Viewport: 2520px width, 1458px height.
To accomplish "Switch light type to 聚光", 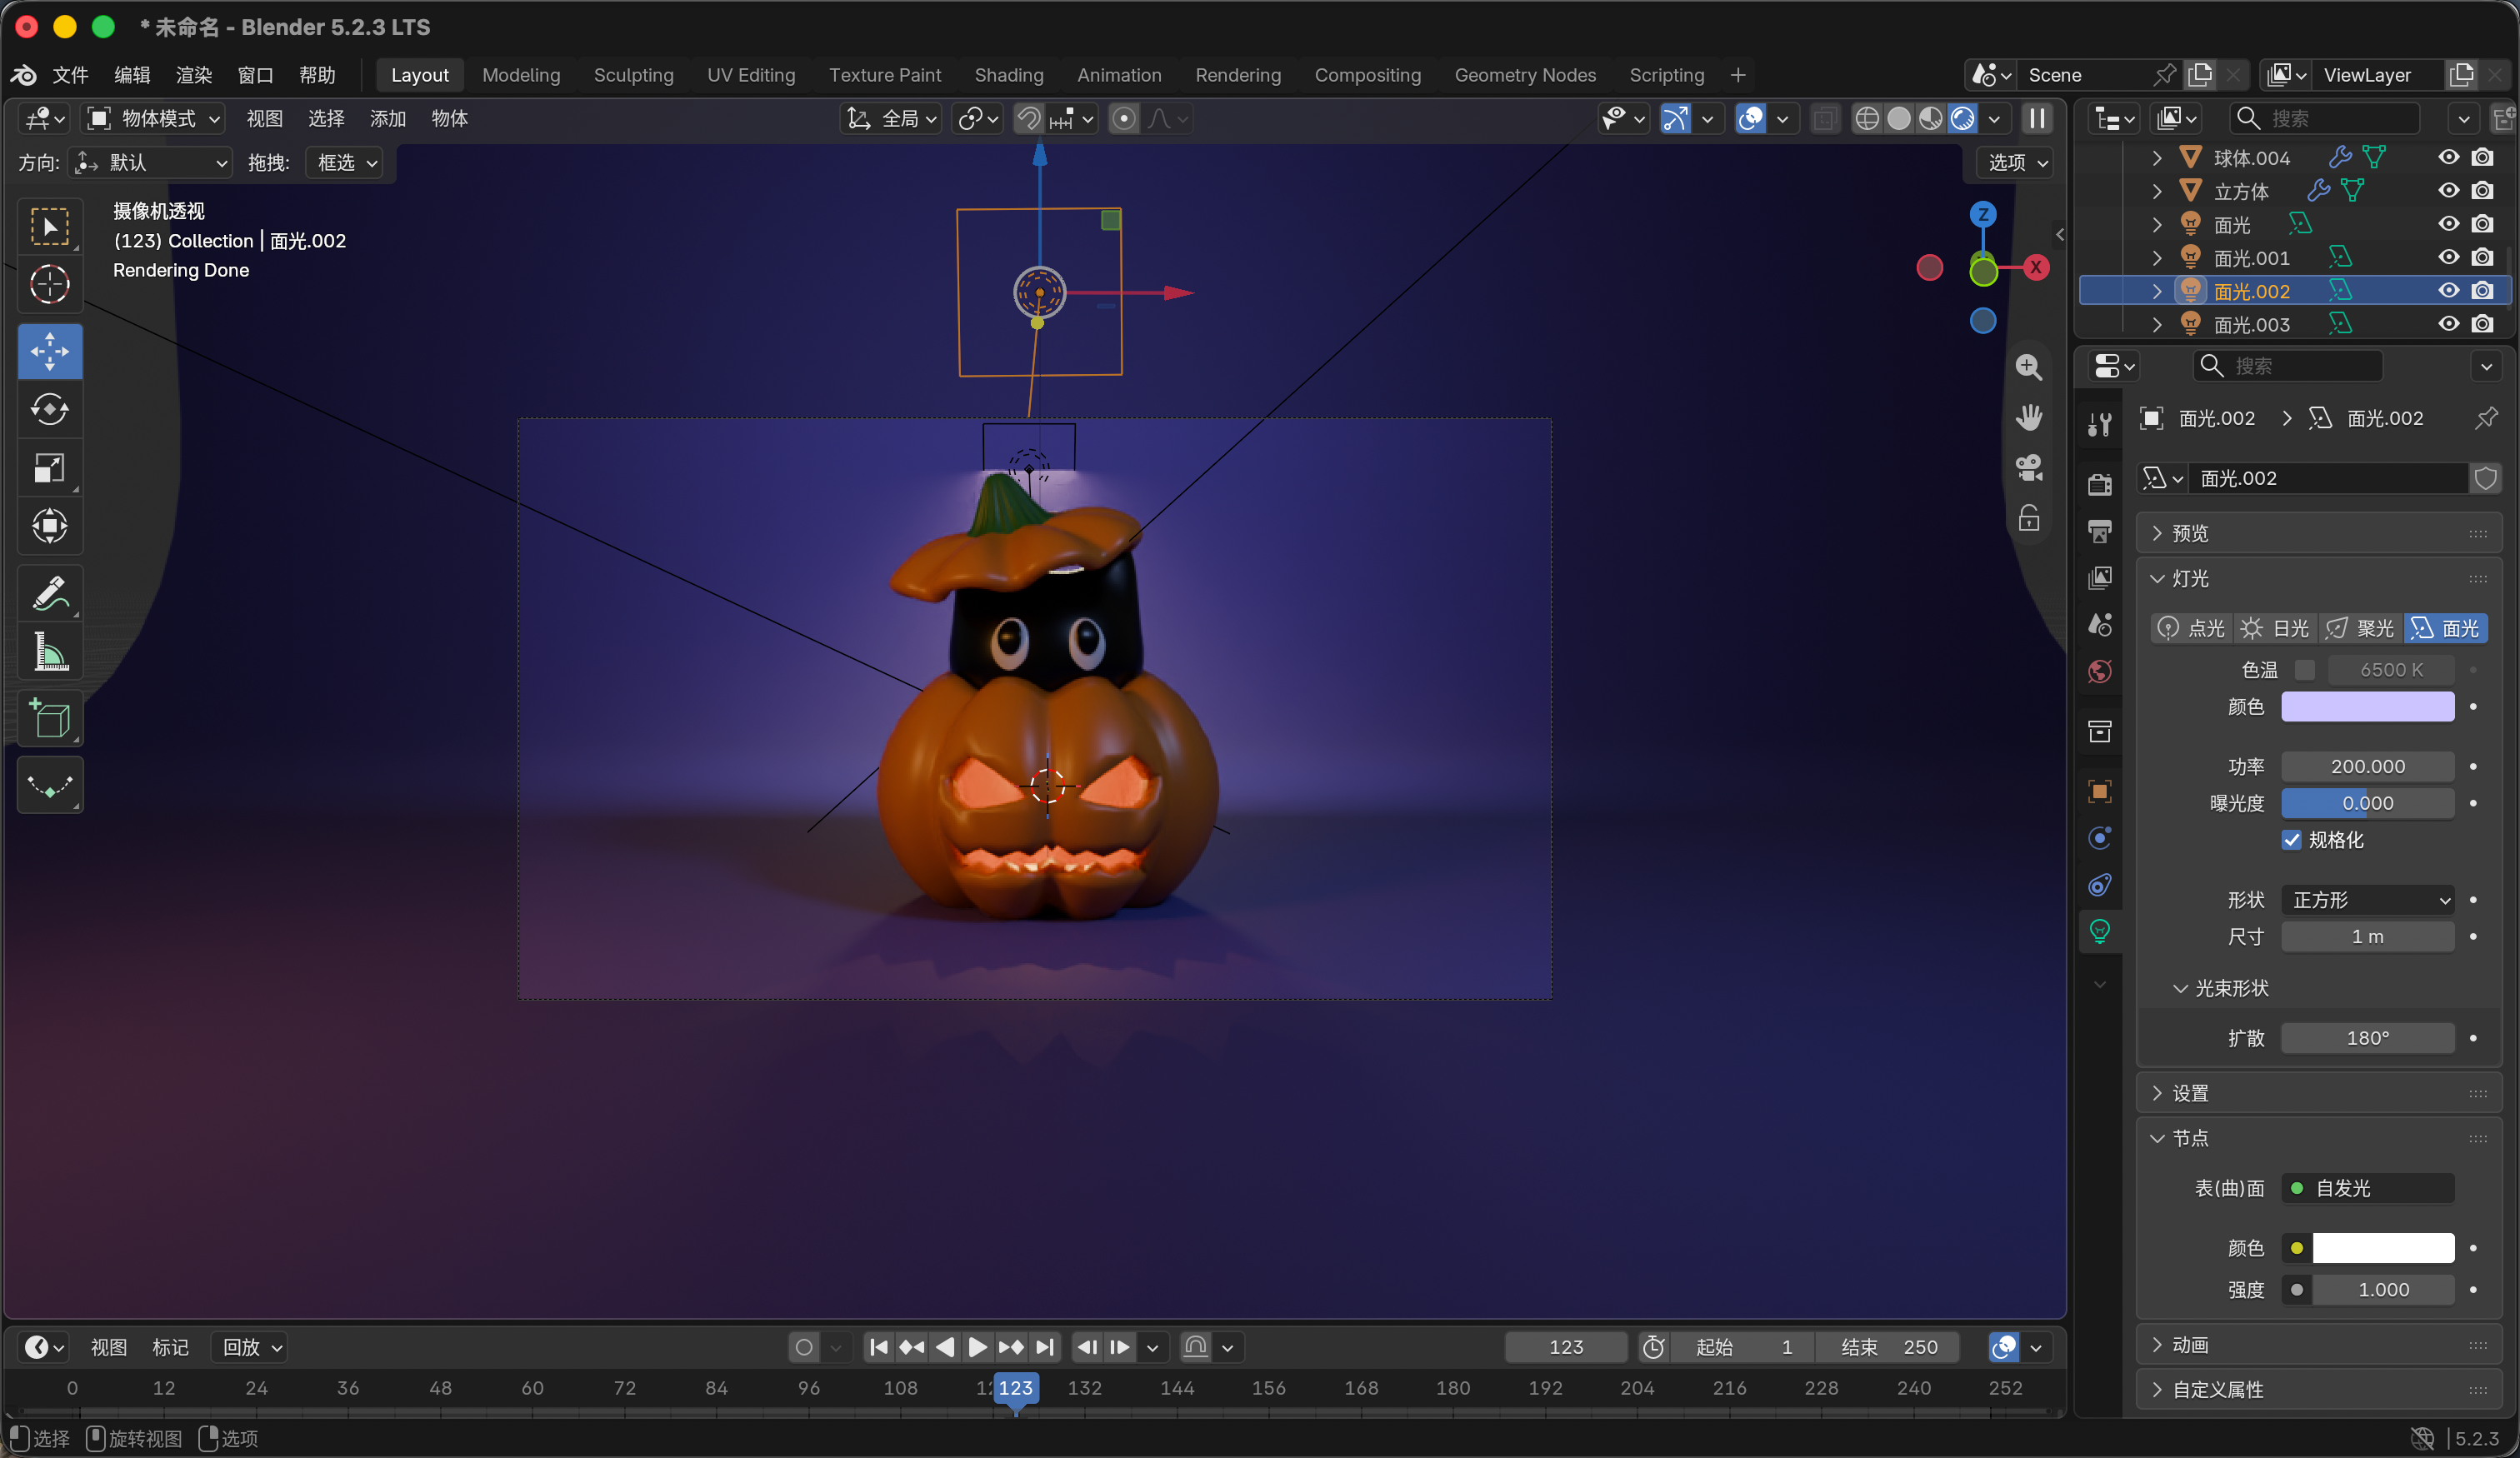I will pos(2360,628).
